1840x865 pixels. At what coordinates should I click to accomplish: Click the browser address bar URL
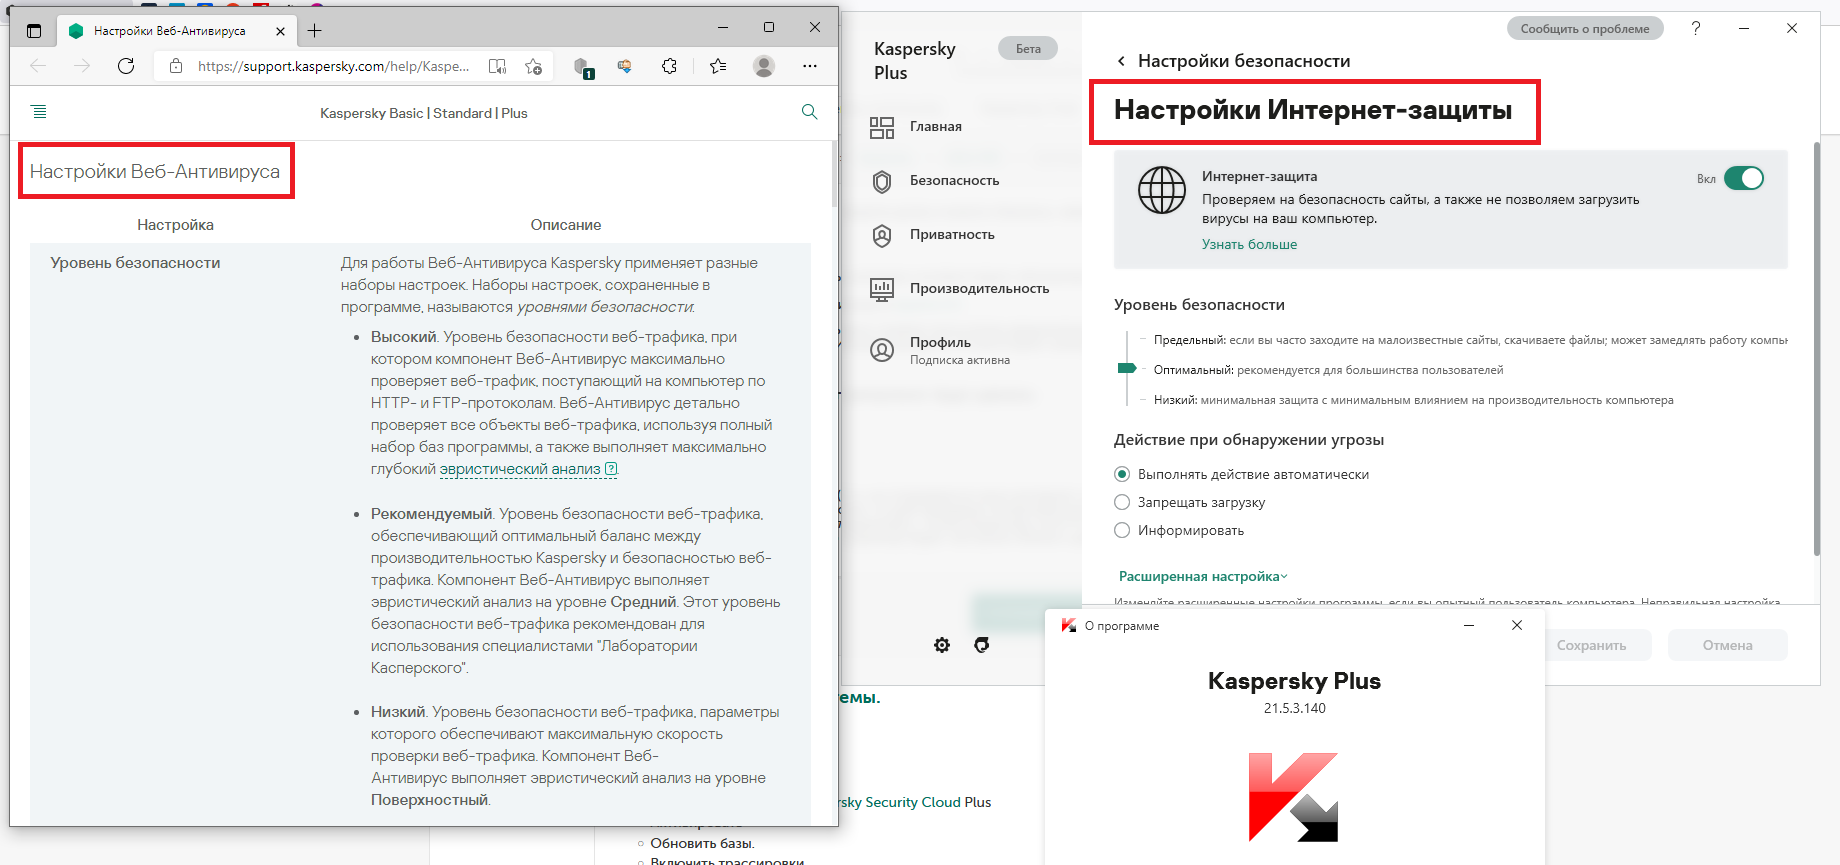[x=333, y=66]
